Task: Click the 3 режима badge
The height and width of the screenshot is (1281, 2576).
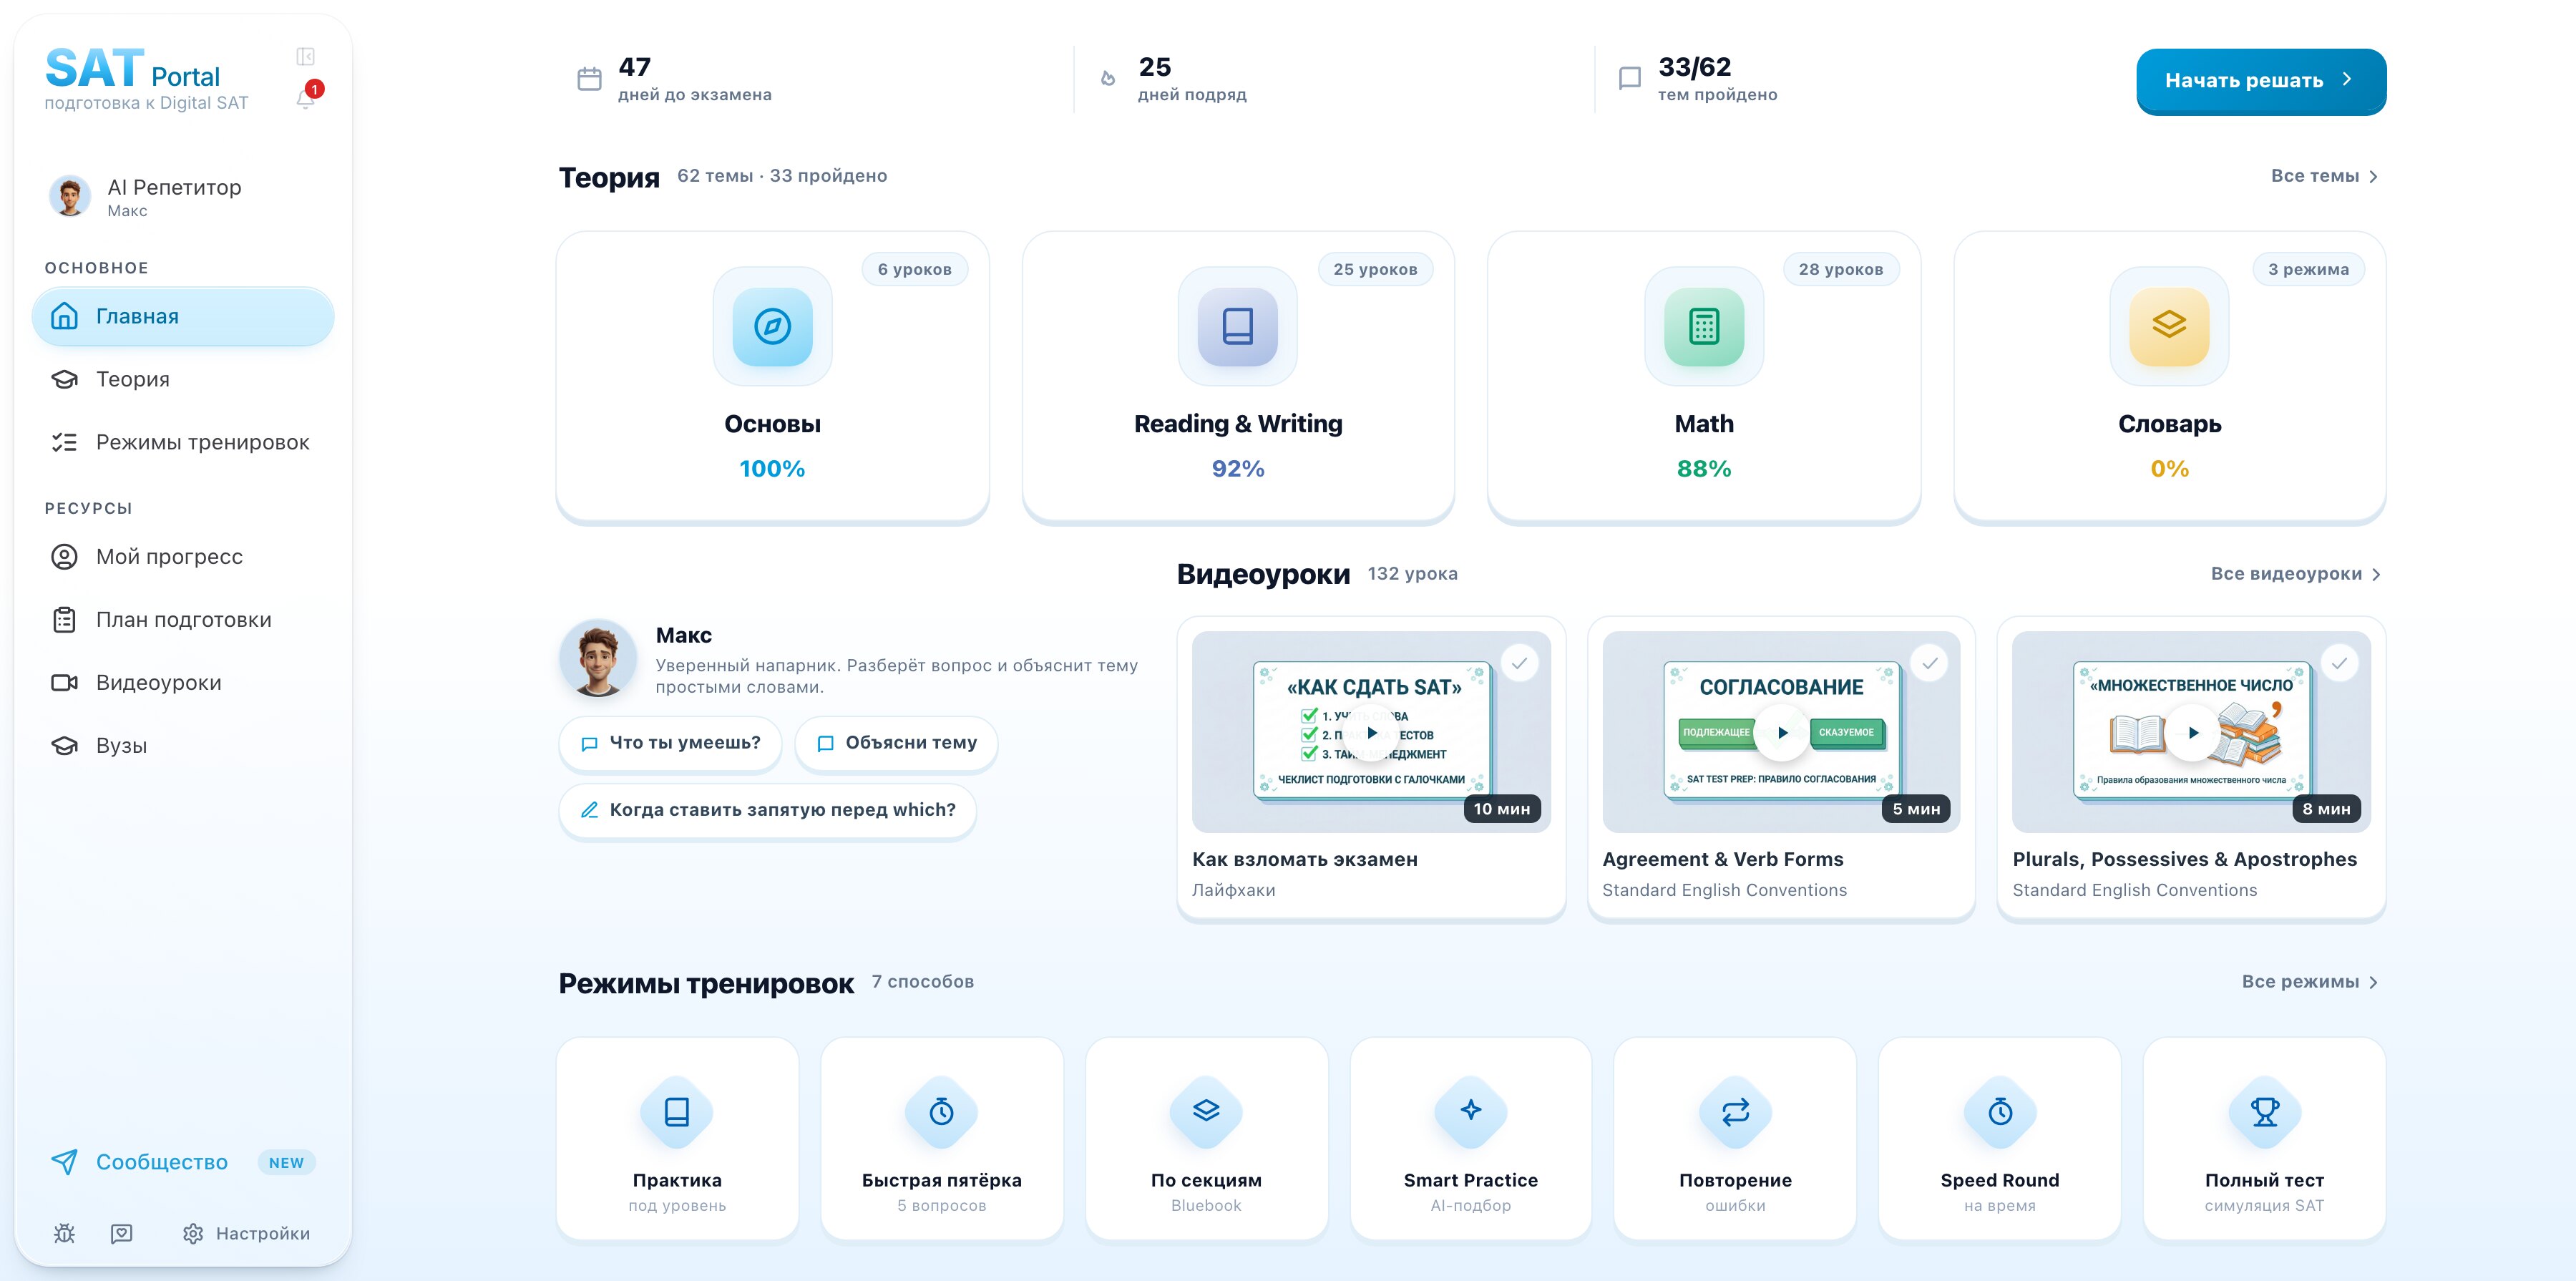Action: point(2308,269)
